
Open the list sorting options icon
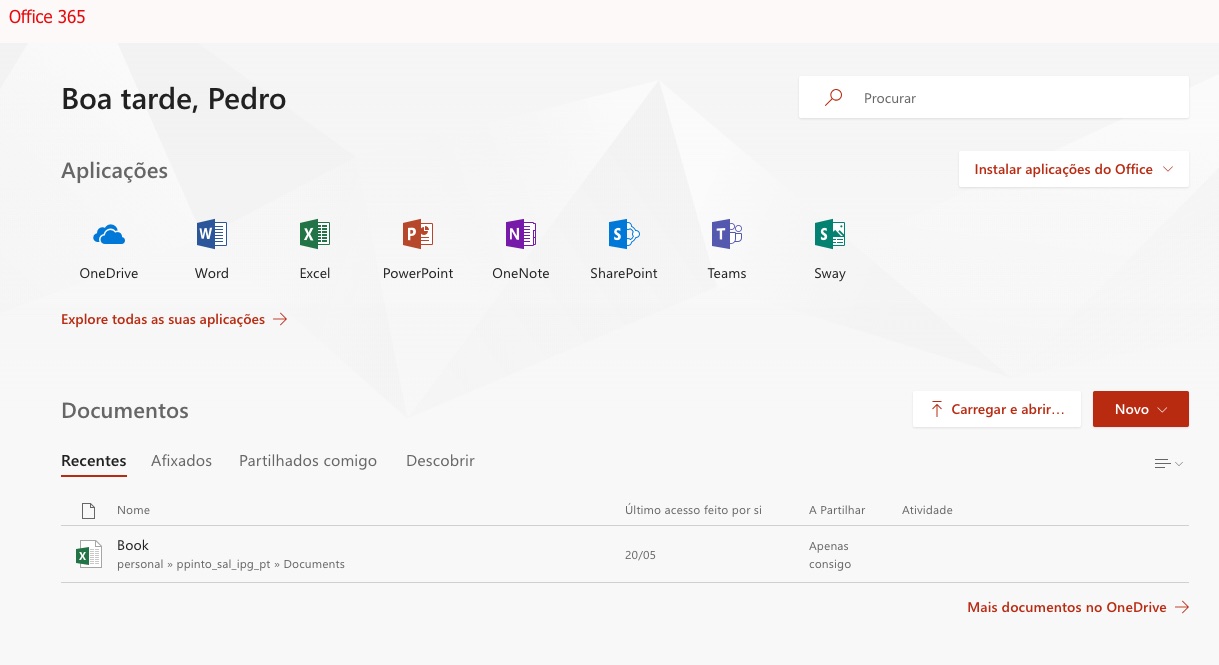tap(1164, 463)
